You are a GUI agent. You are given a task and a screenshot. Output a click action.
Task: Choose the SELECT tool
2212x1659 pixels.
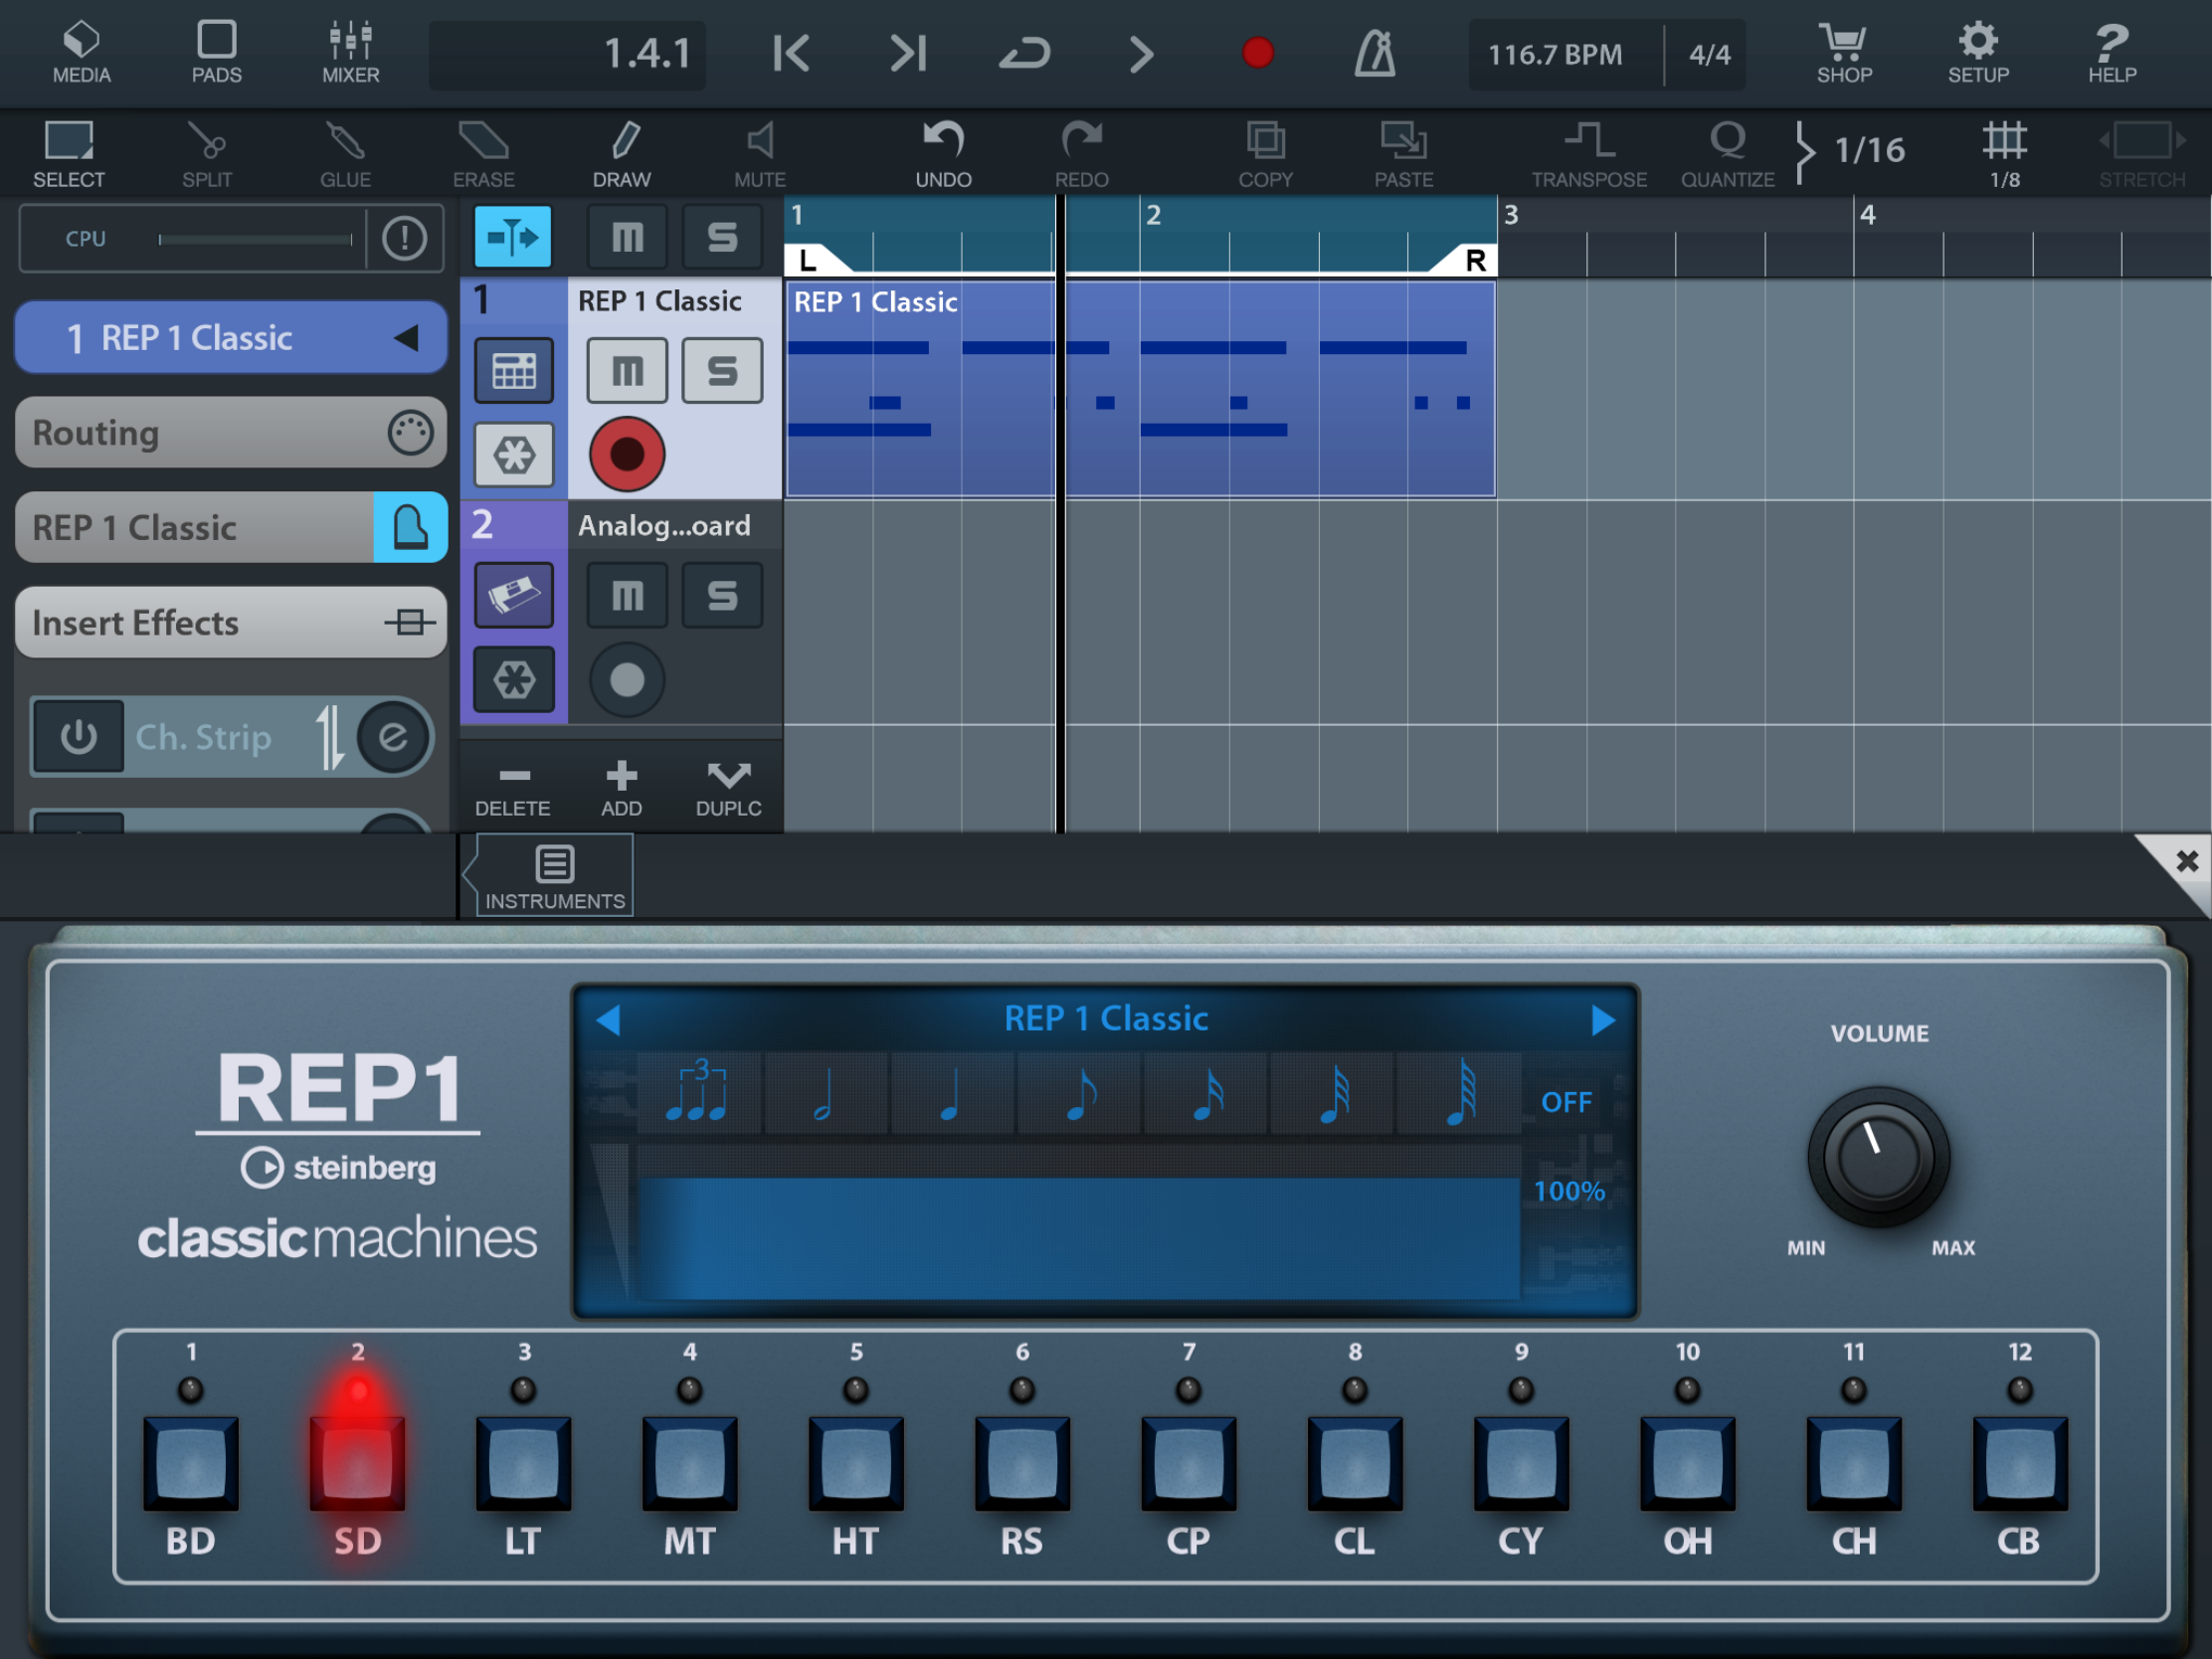click(69, 153)
